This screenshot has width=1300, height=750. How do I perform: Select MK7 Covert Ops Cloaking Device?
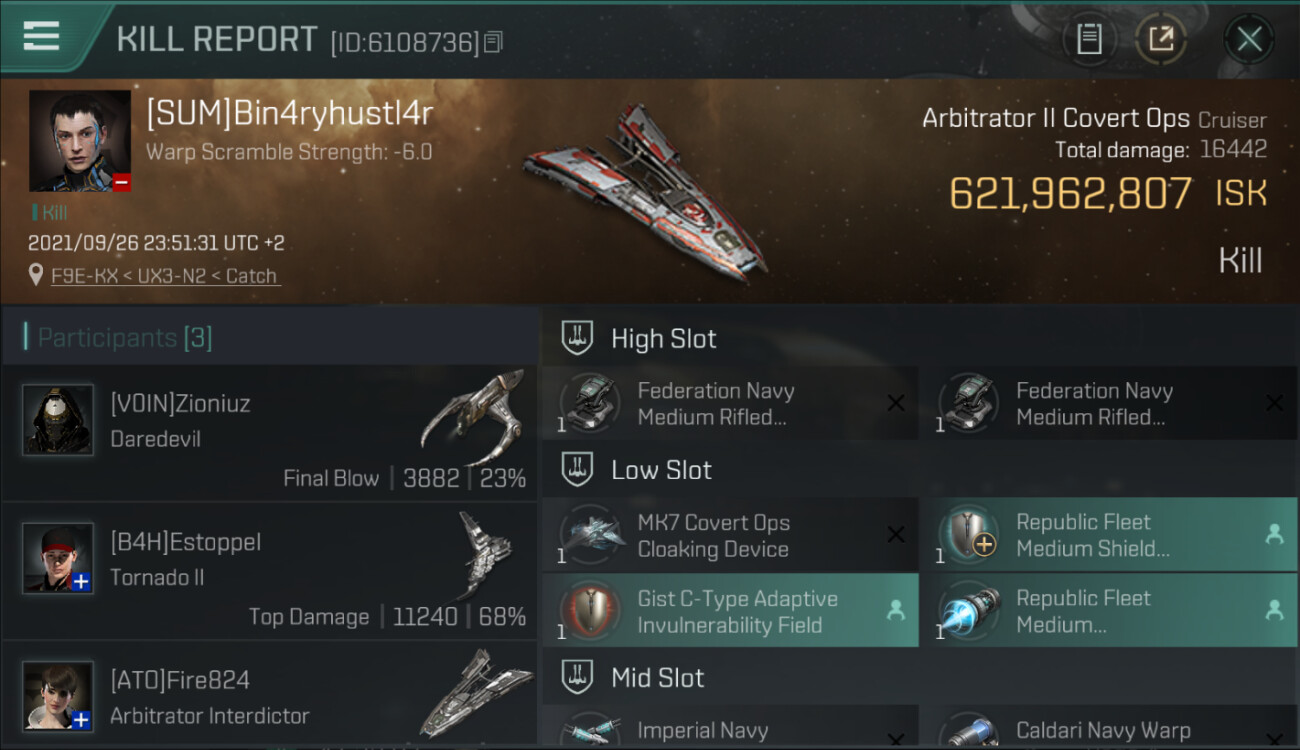[730, 535]
